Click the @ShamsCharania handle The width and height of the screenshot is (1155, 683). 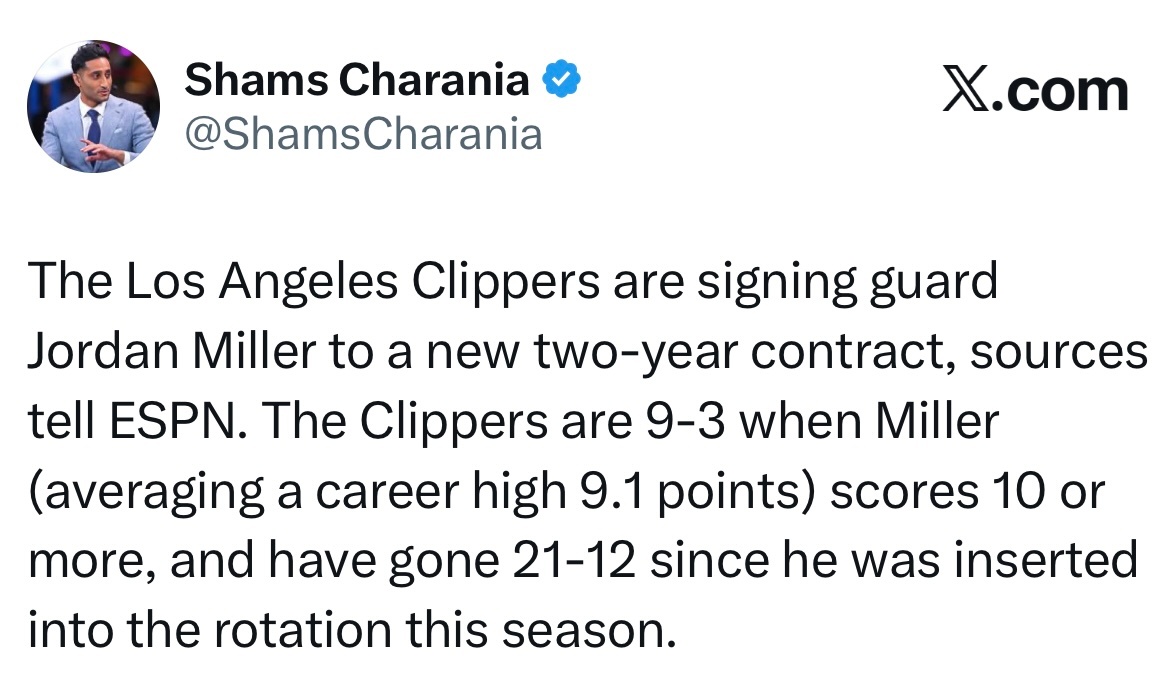(x=363, y=134)
